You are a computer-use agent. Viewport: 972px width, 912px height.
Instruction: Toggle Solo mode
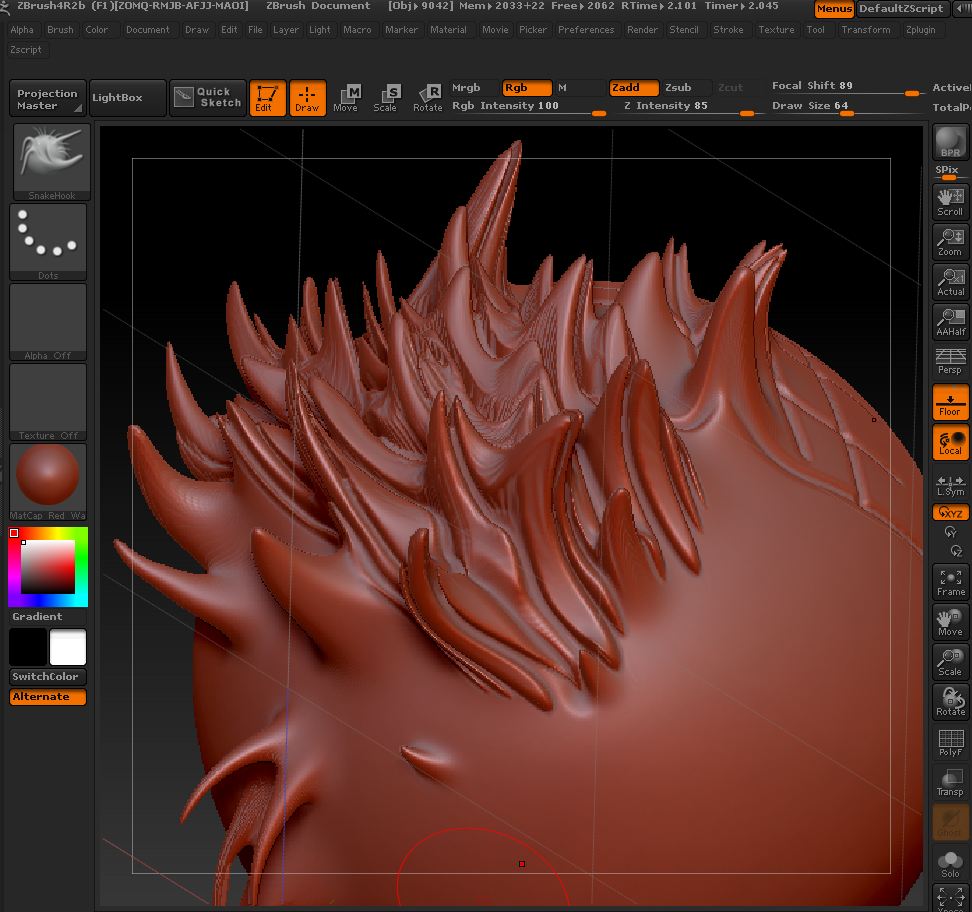pyautogui.click(x=950, y=863)
